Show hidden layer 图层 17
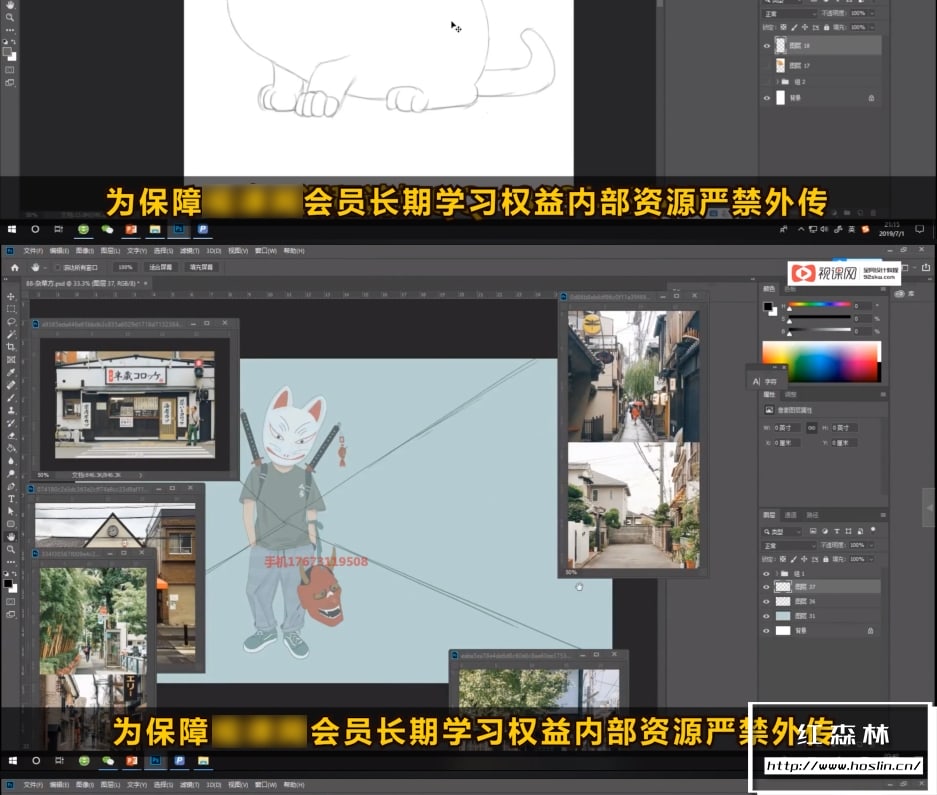This screenshot has height=795, width=937. [x=767, y=65]
